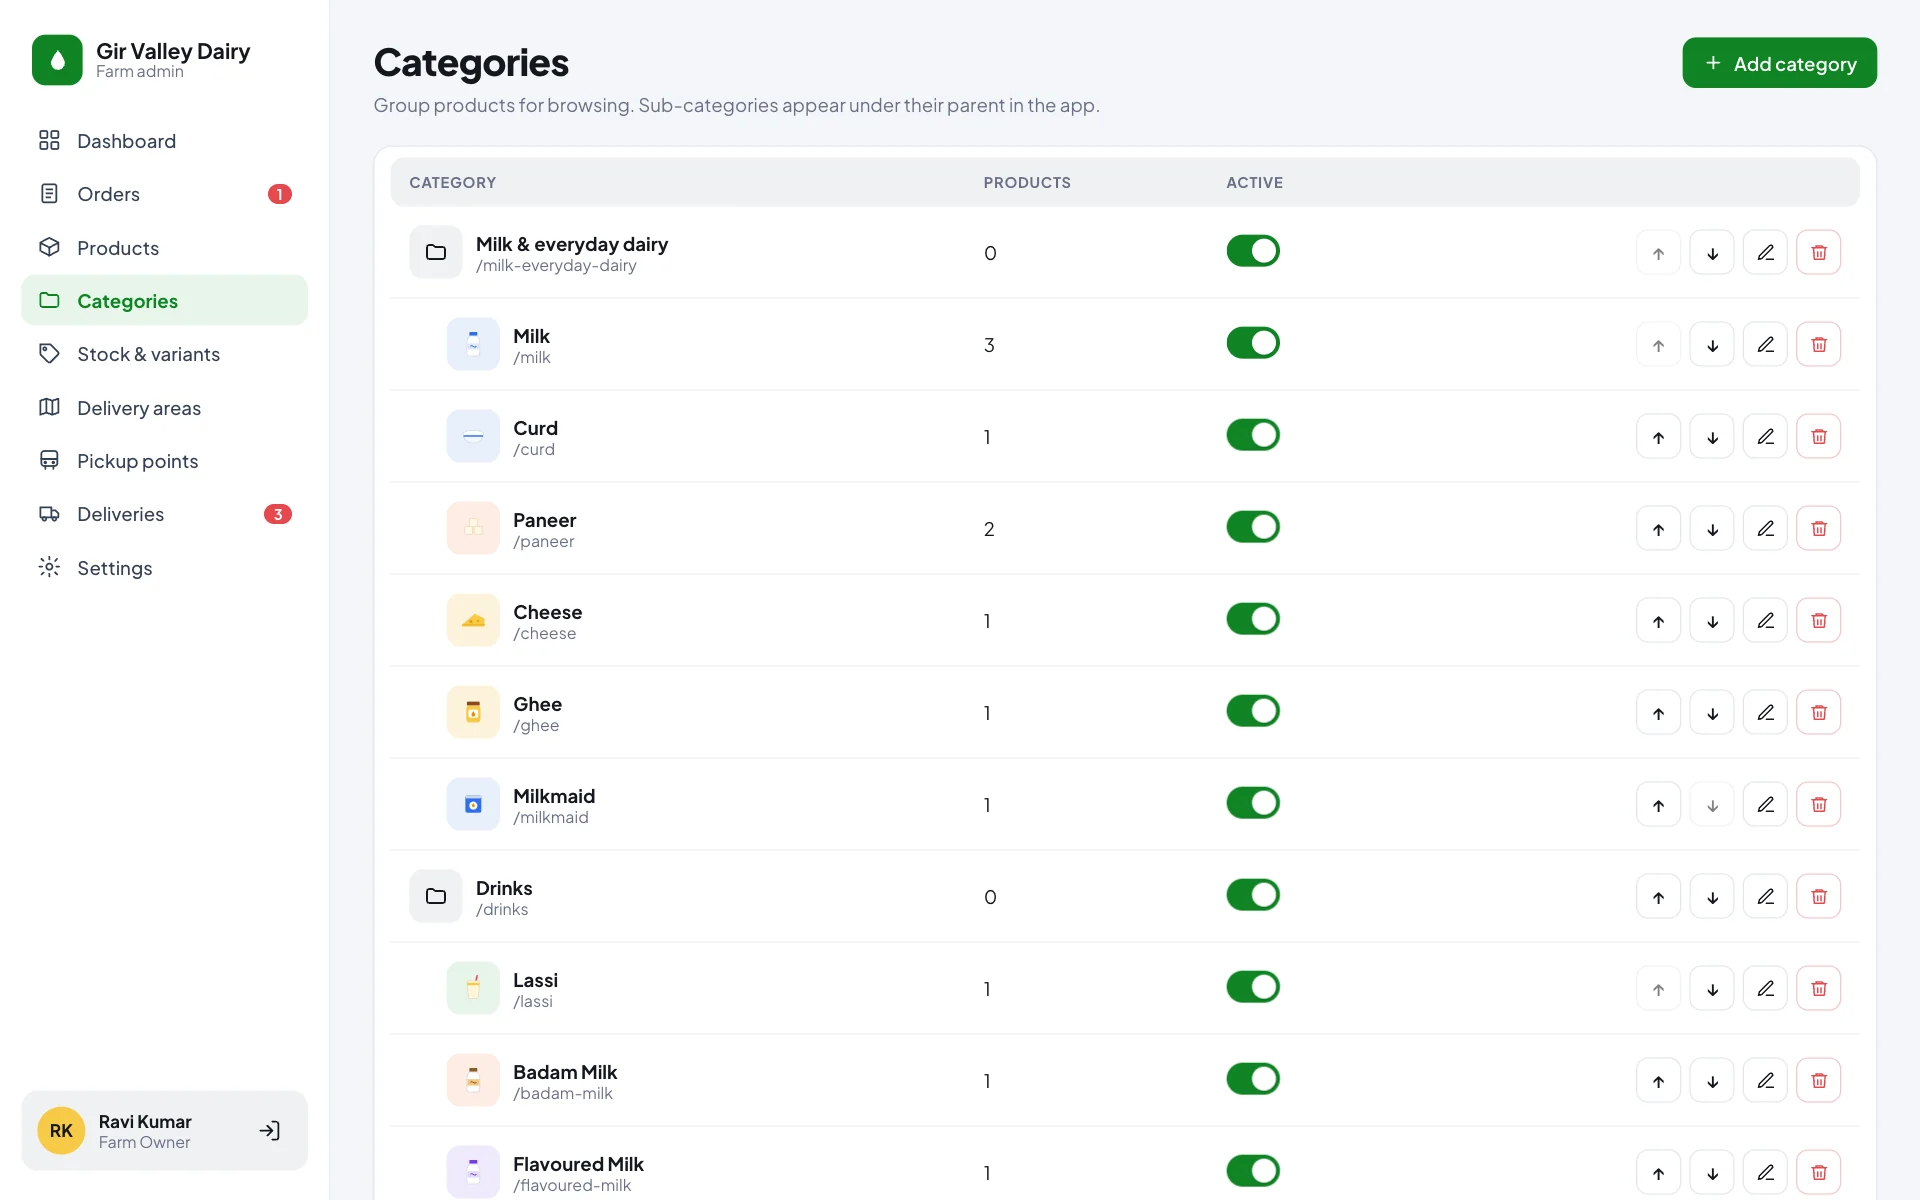
Task: Select Stock & variants in the sidebar
Action: 165,354
